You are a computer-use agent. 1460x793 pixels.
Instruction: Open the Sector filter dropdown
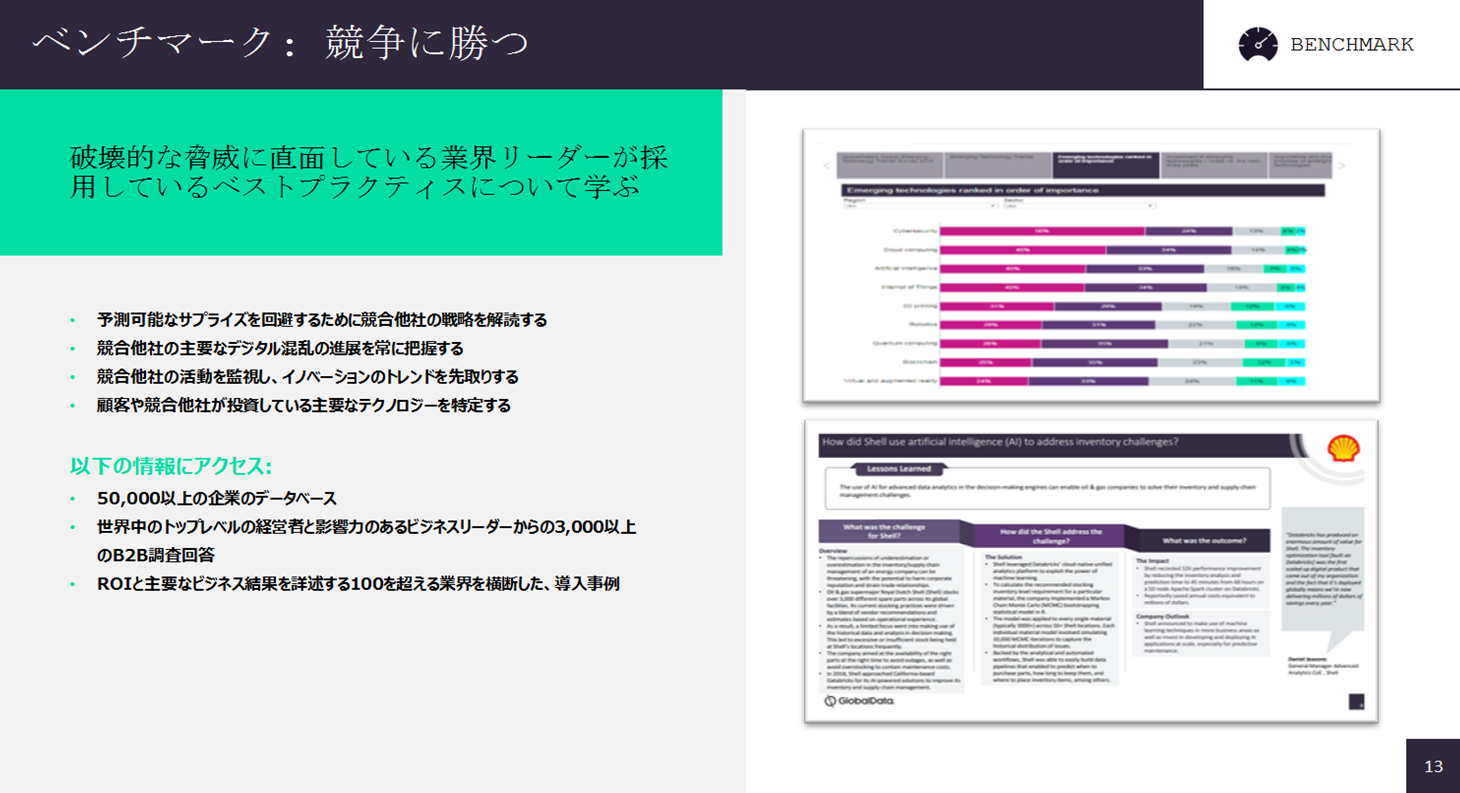1078,206
